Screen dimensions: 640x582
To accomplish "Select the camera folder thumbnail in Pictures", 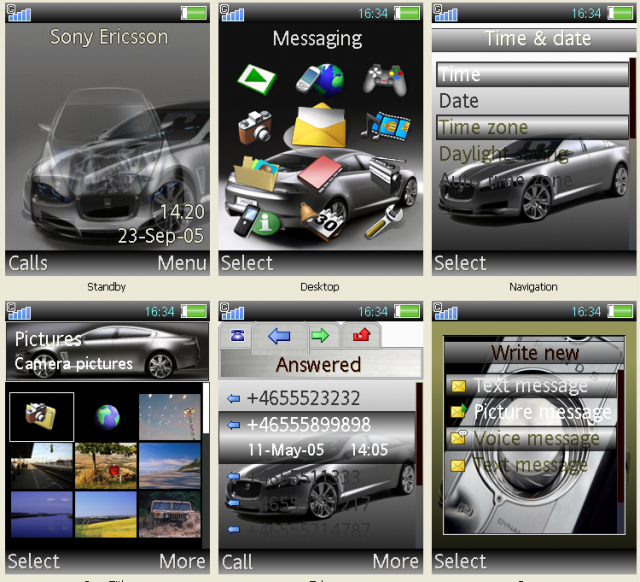I will [x=42, y=417].
